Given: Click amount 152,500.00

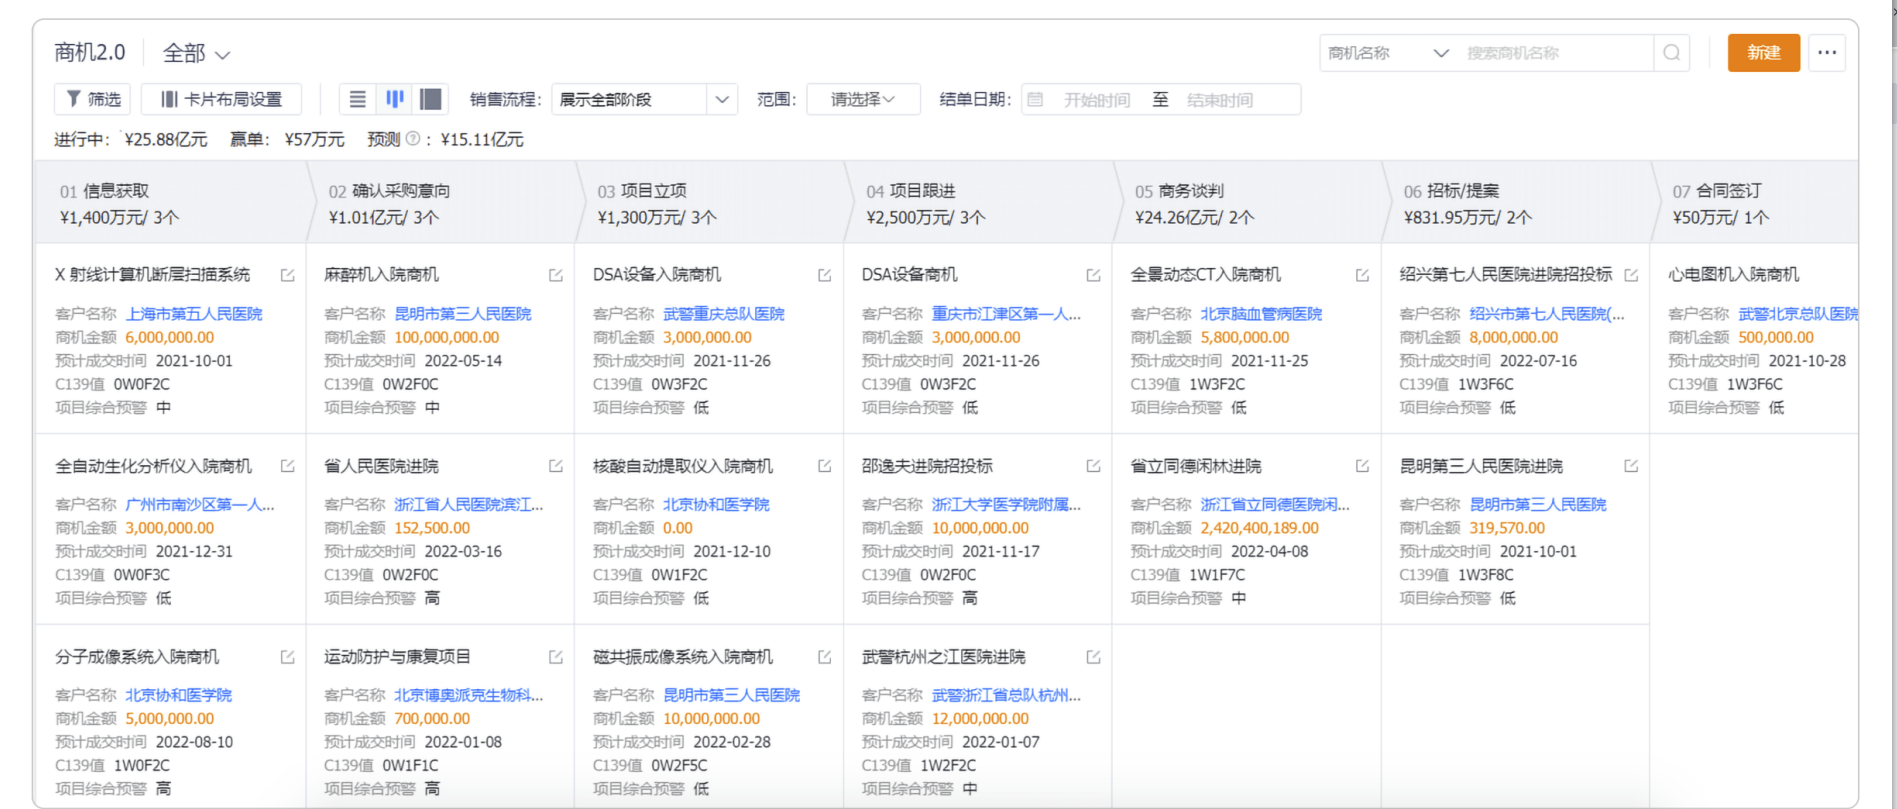Looking at the screenshot, I should click(x=432, y=528).
